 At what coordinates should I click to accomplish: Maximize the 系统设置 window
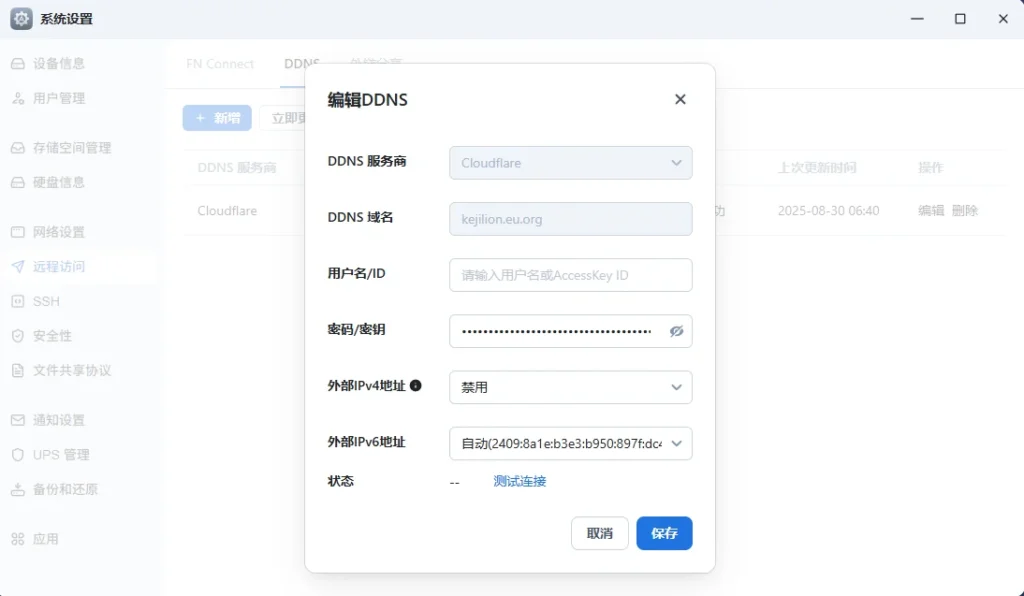[960, 19]
